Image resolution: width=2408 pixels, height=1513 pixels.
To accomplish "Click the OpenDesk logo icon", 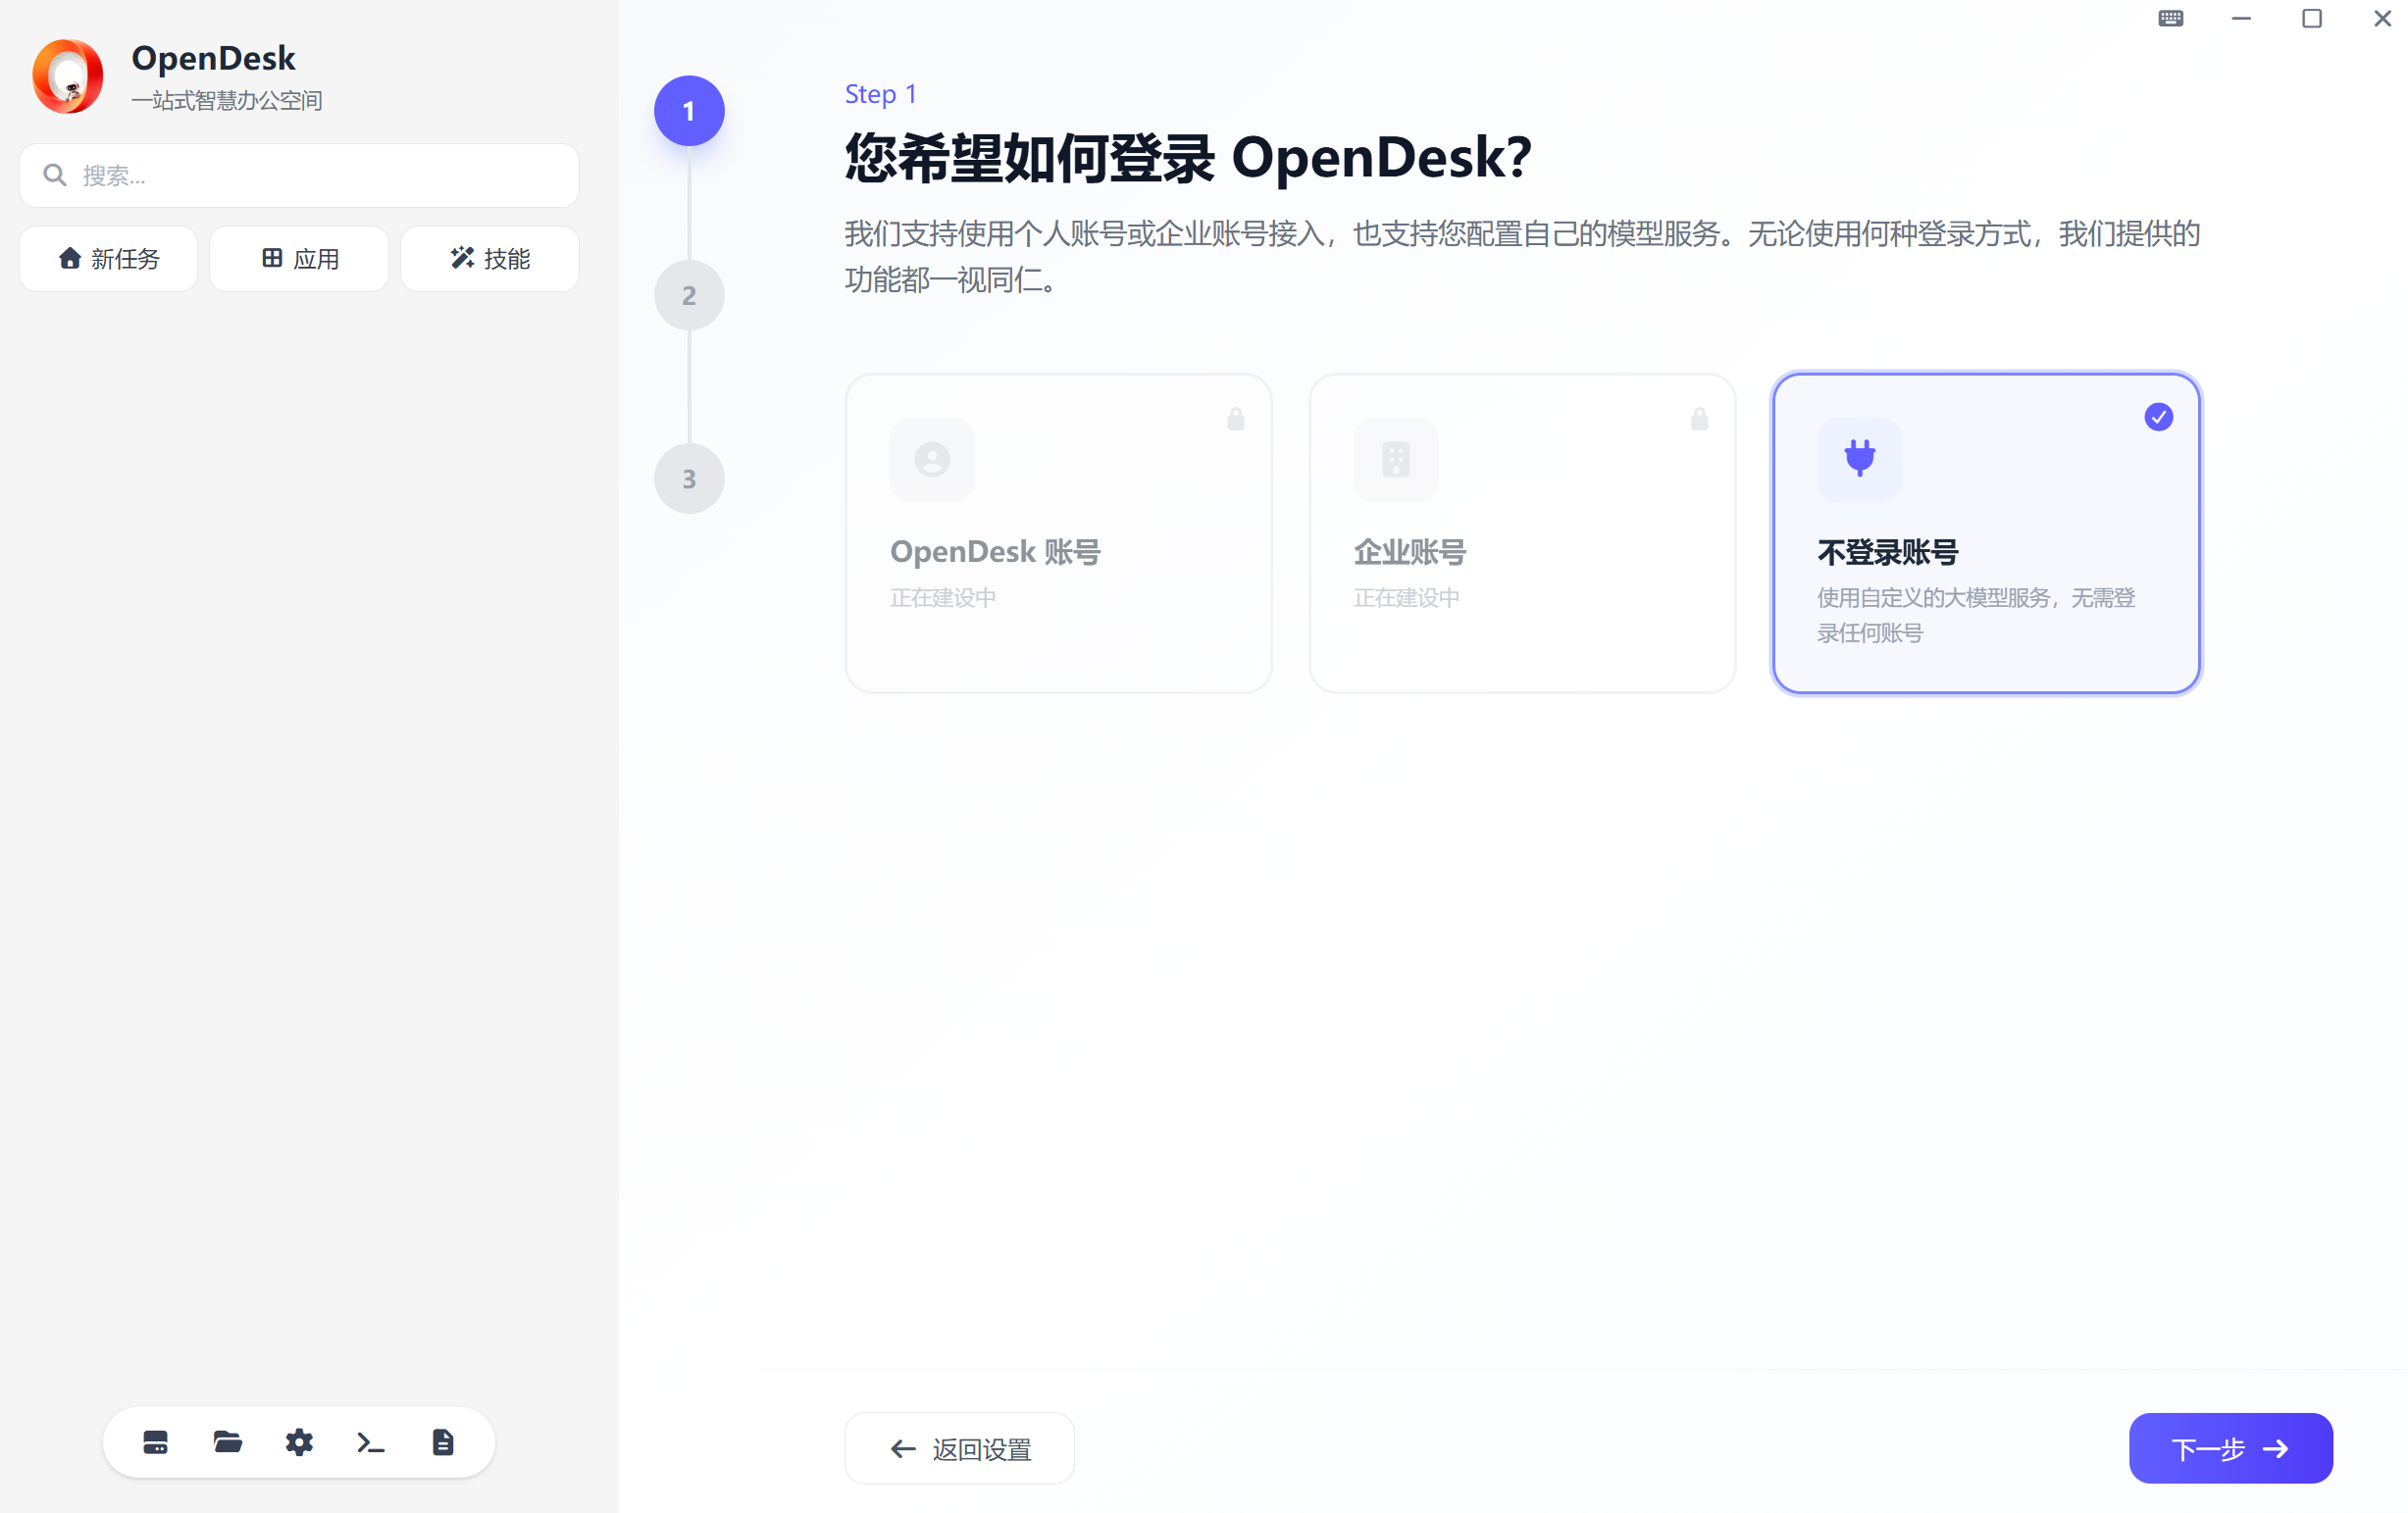I will click(x=68, y=76).
